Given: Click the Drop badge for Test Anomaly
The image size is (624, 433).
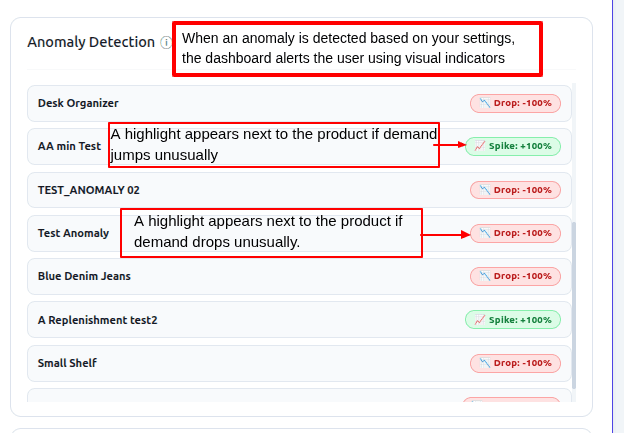Looking at the screenshot, I should (x=515, y=233).
